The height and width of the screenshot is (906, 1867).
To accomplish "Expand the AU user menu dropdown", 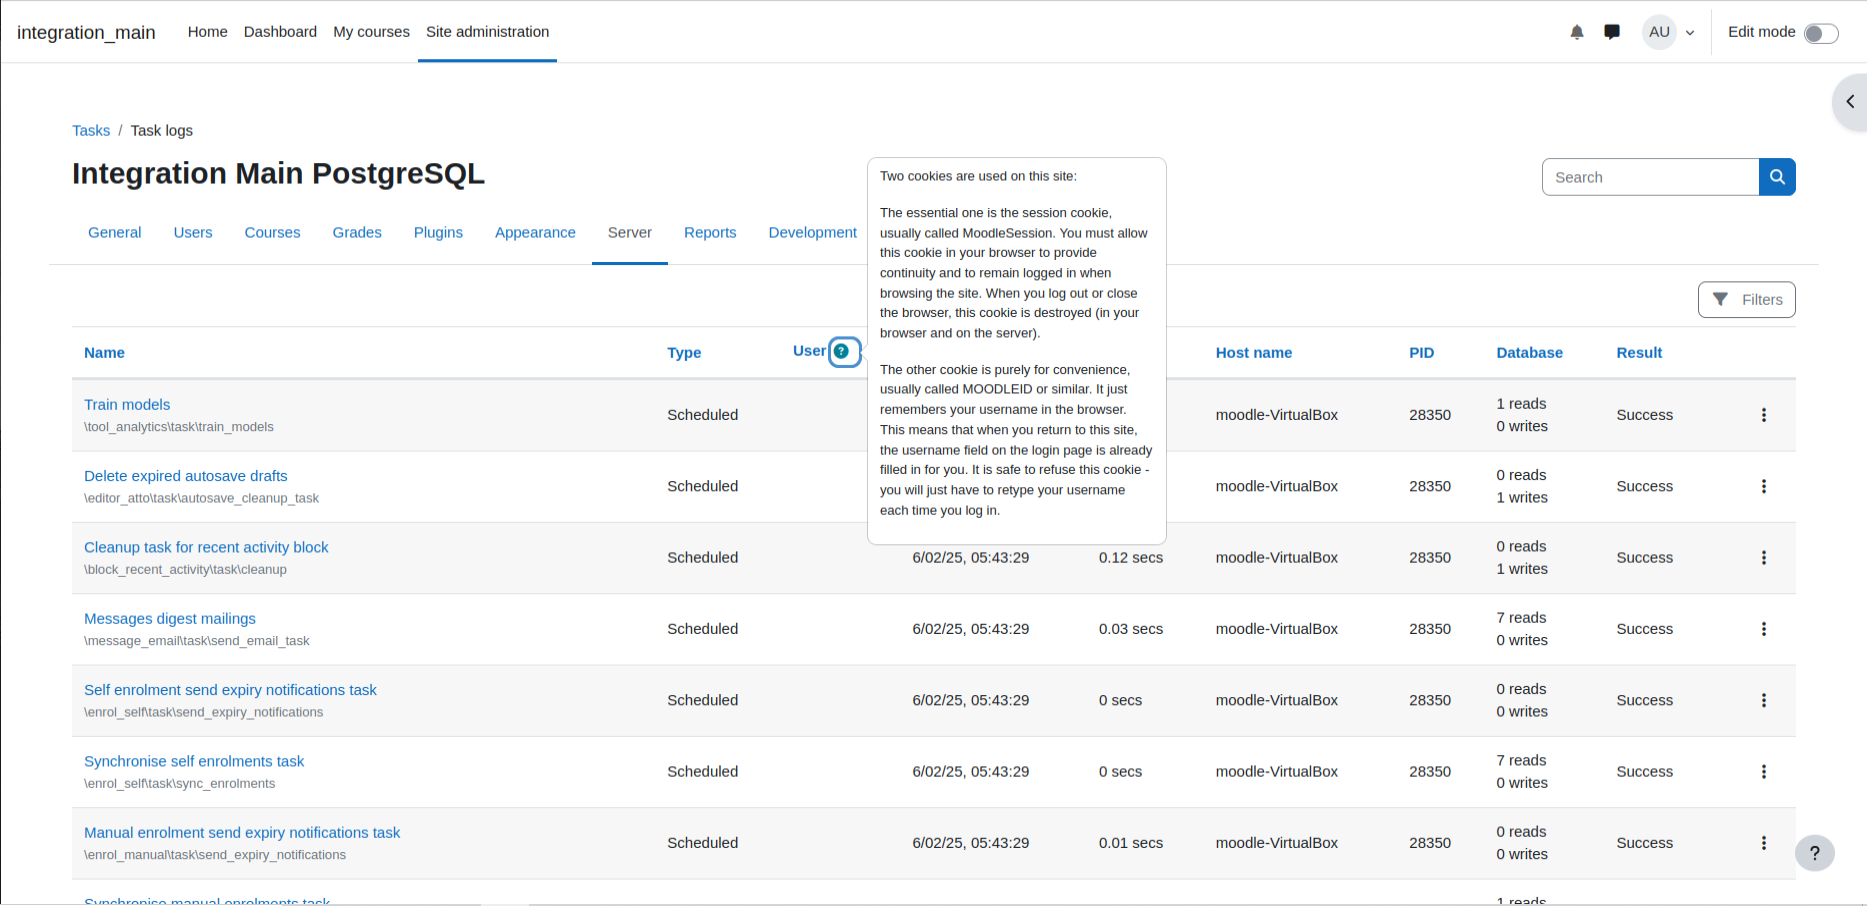I will 1669,32.
